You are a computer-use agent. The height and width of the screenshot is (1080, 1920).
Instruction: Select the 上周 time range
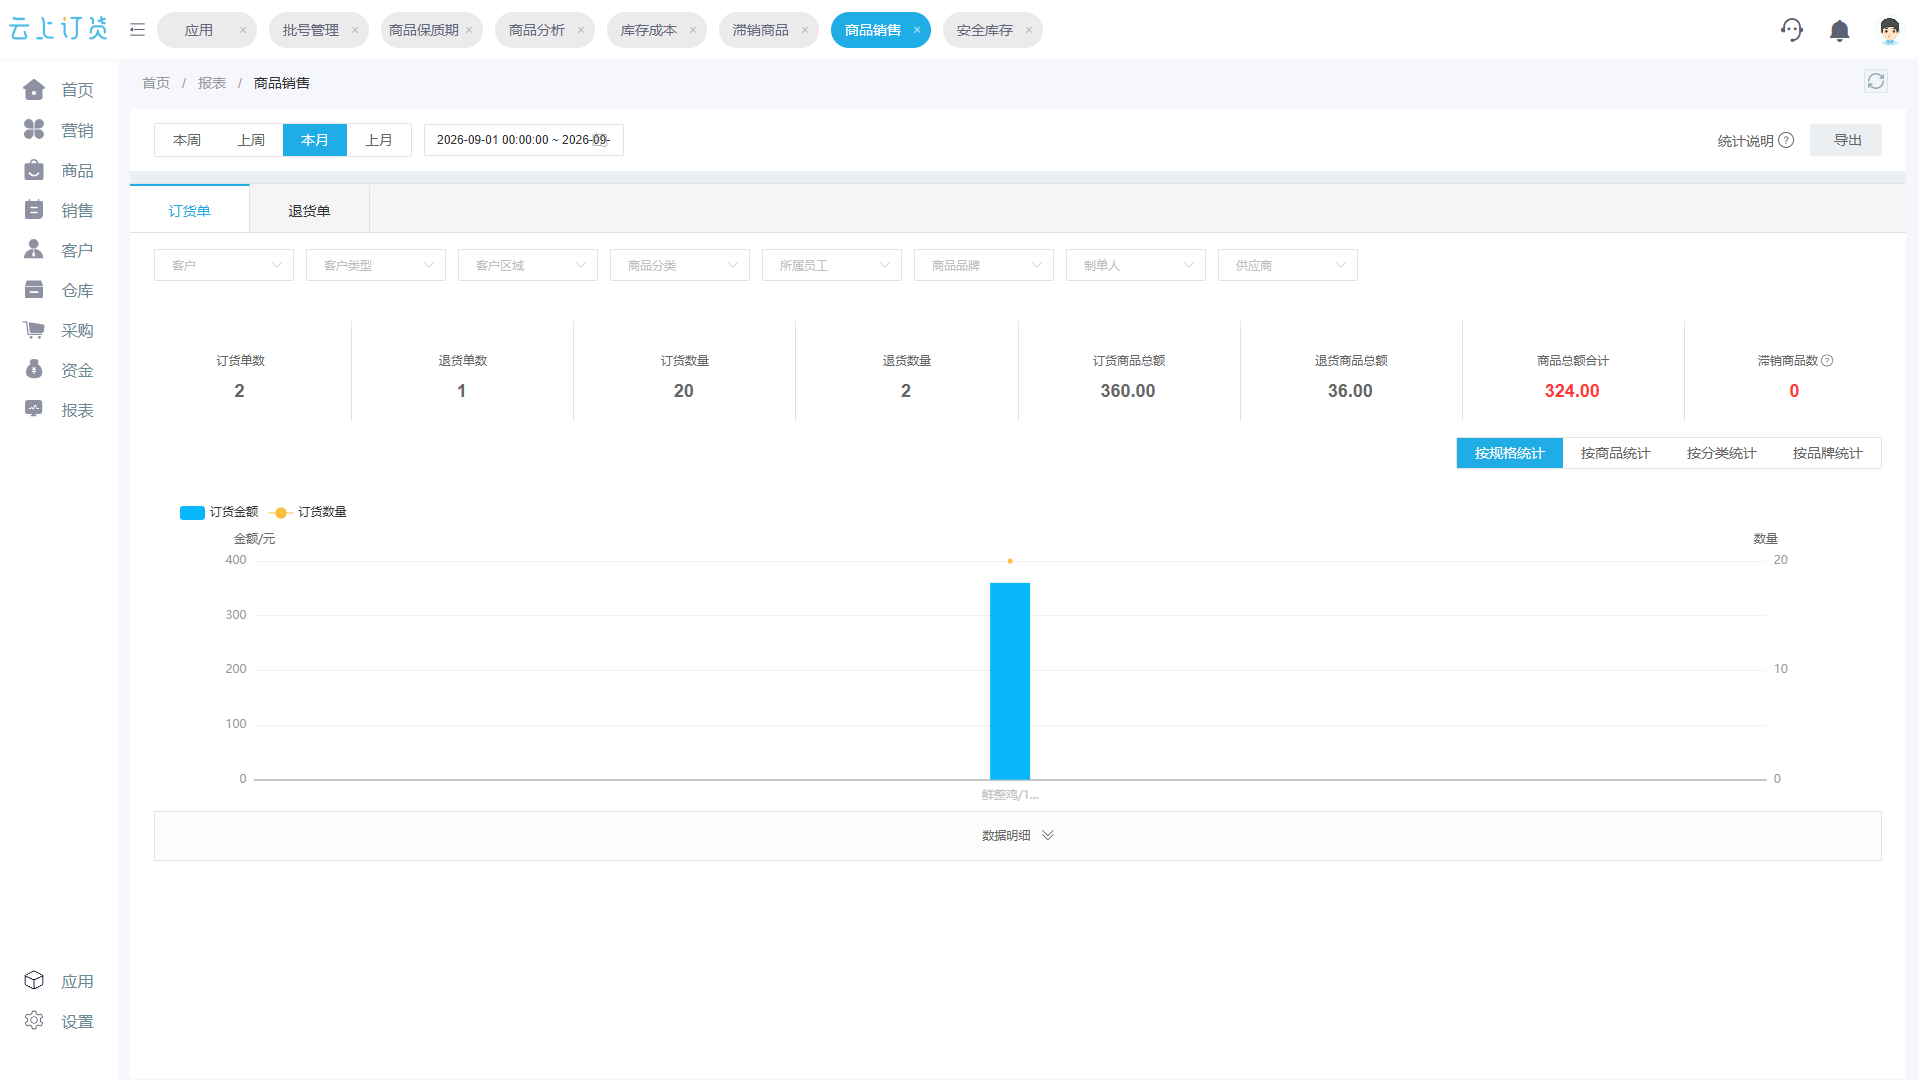click(x=251, y=140)
